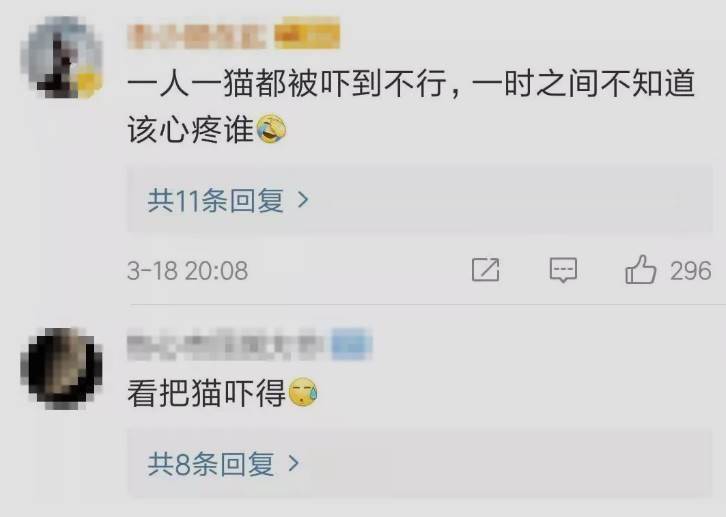Click the gray reply box of second comment
Screen dimensions: 726x517
pyautogui.click(x=419, y=463)
